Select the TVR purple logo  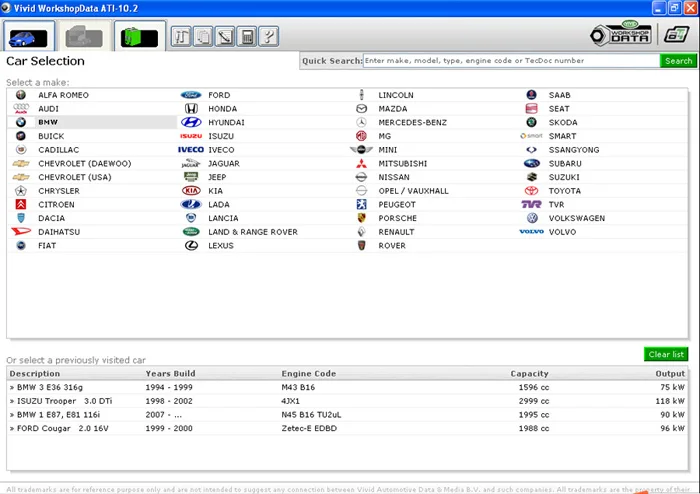[531, 204]
